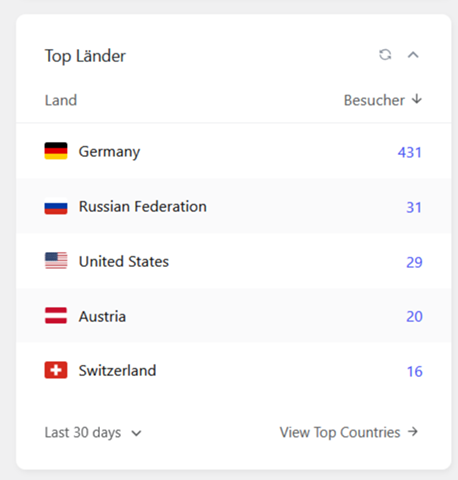Click Switzerland visitor count 16
Viewport: 458px width, 480px height.
[415, 371]
